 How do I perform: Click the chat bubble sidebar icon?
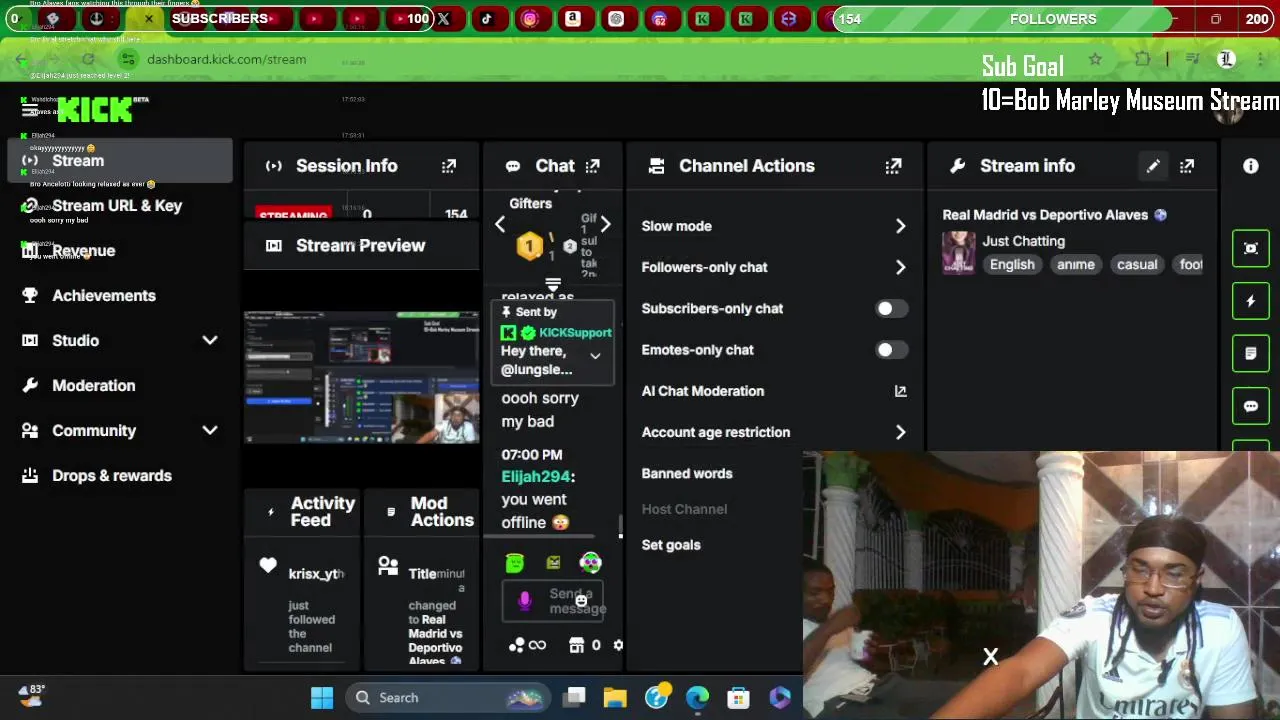[1251, 406]
